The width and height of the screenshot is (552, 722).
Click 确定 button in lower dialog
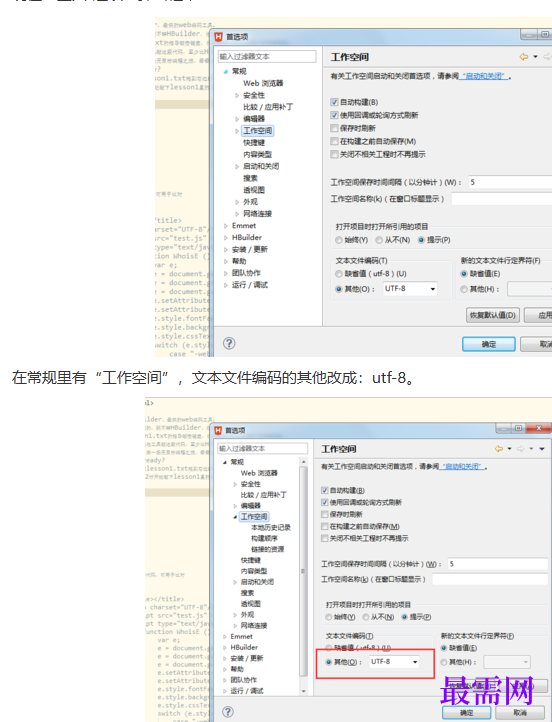point(466,712)
